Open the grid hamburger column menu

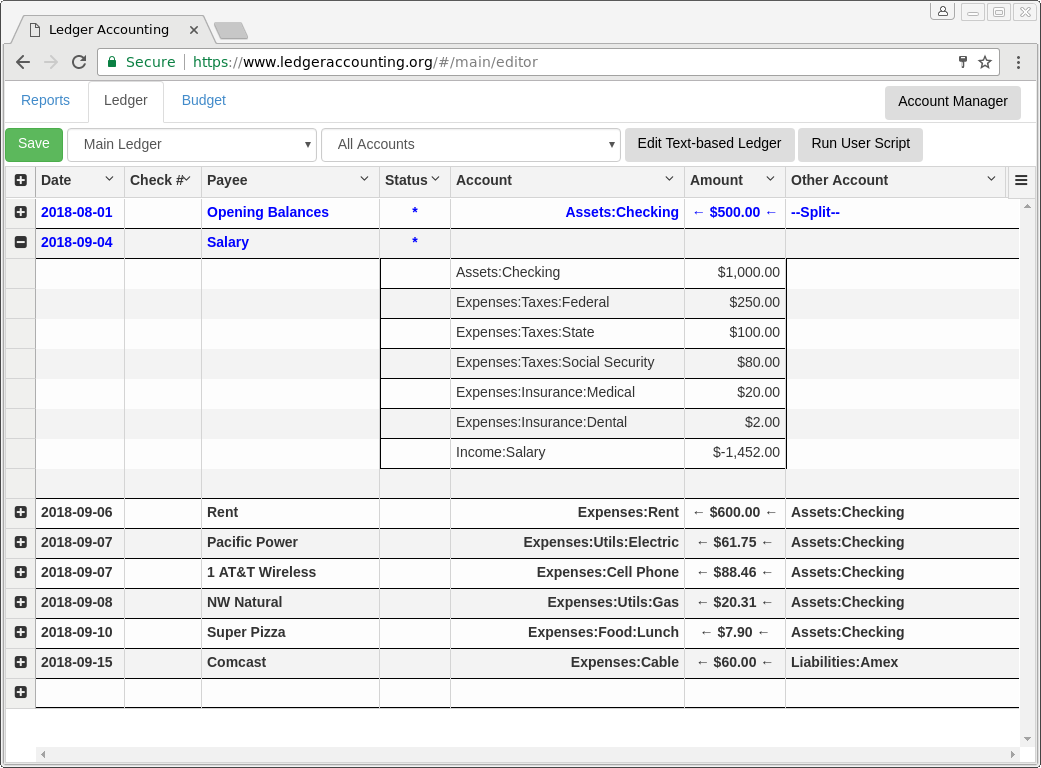(x=1021, y=181)
